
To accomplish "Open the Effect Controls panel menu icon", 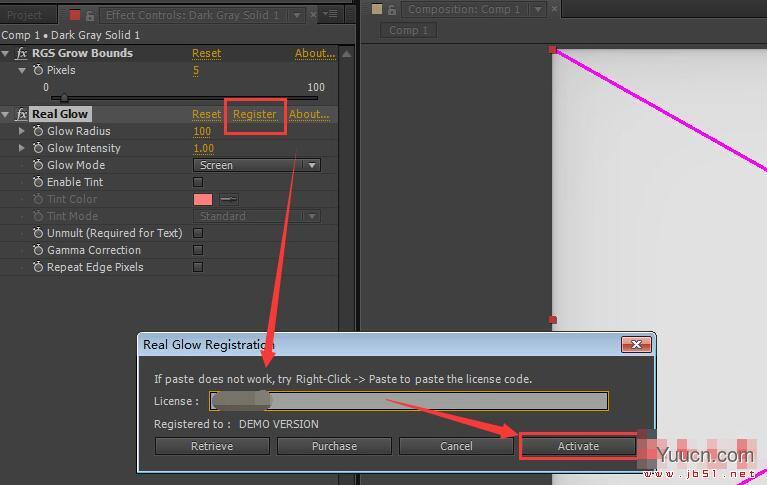I will point(331,14).
